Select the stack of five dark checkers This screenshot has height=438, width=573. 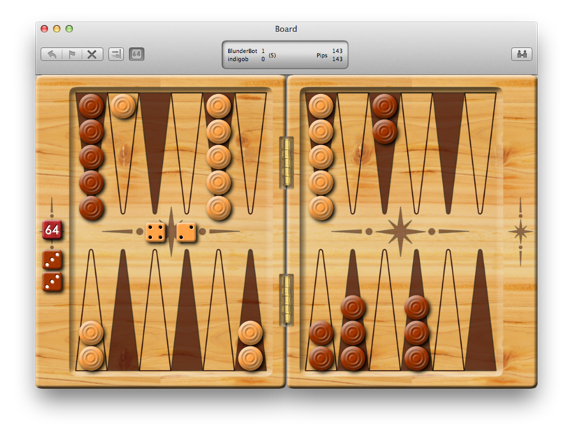tap(91, 157)
